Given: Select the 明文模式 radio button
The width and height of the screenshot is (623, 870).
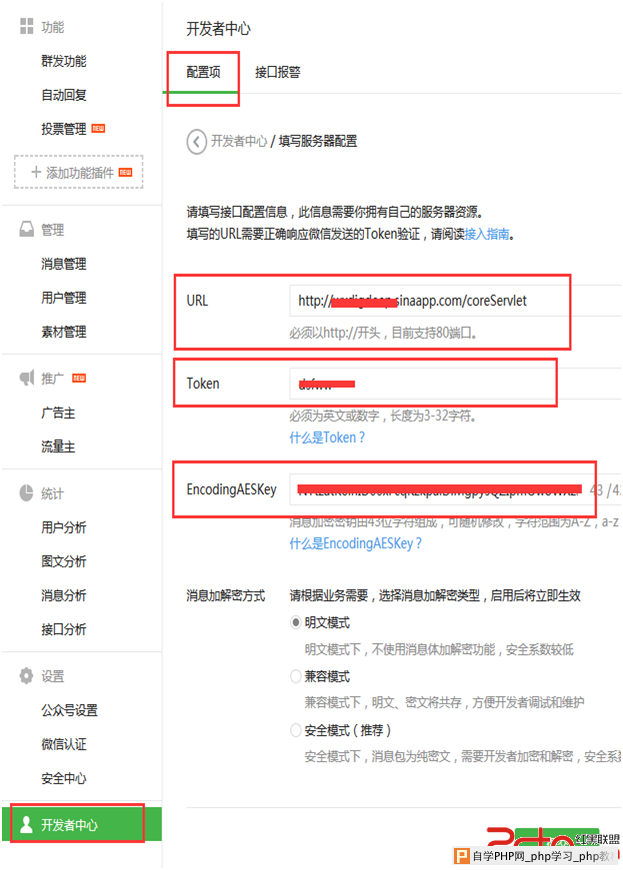Looking at the screenshot, I should (x=296, y=623).
